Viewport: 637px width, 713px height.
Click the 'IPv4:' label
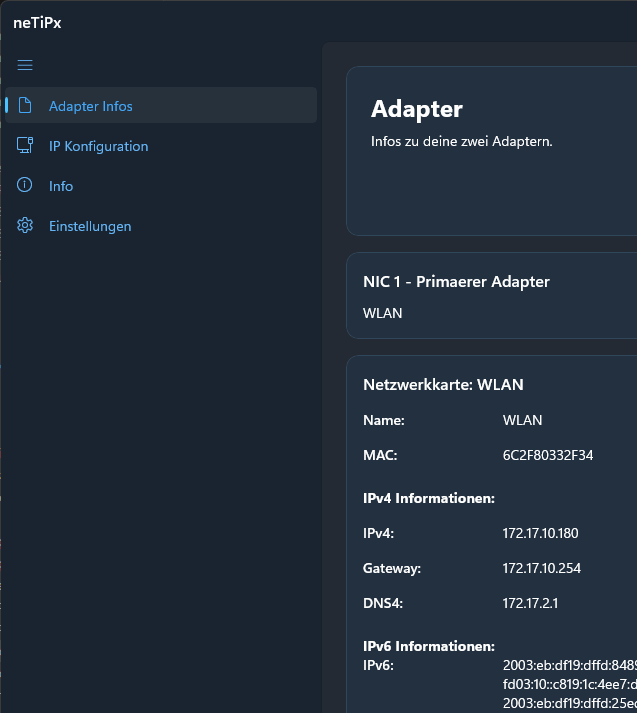pos(378,533)
